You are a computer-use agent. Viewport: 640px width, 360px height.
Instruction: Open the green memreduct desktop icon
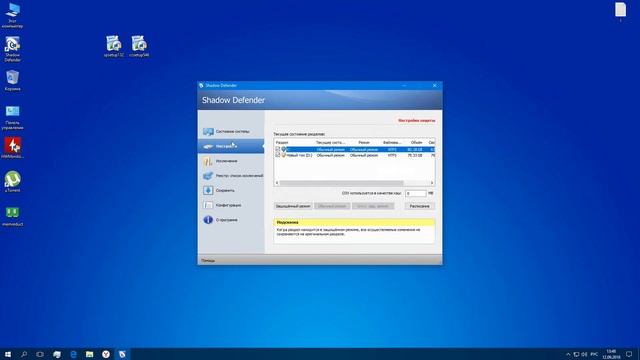pos(12,216)
